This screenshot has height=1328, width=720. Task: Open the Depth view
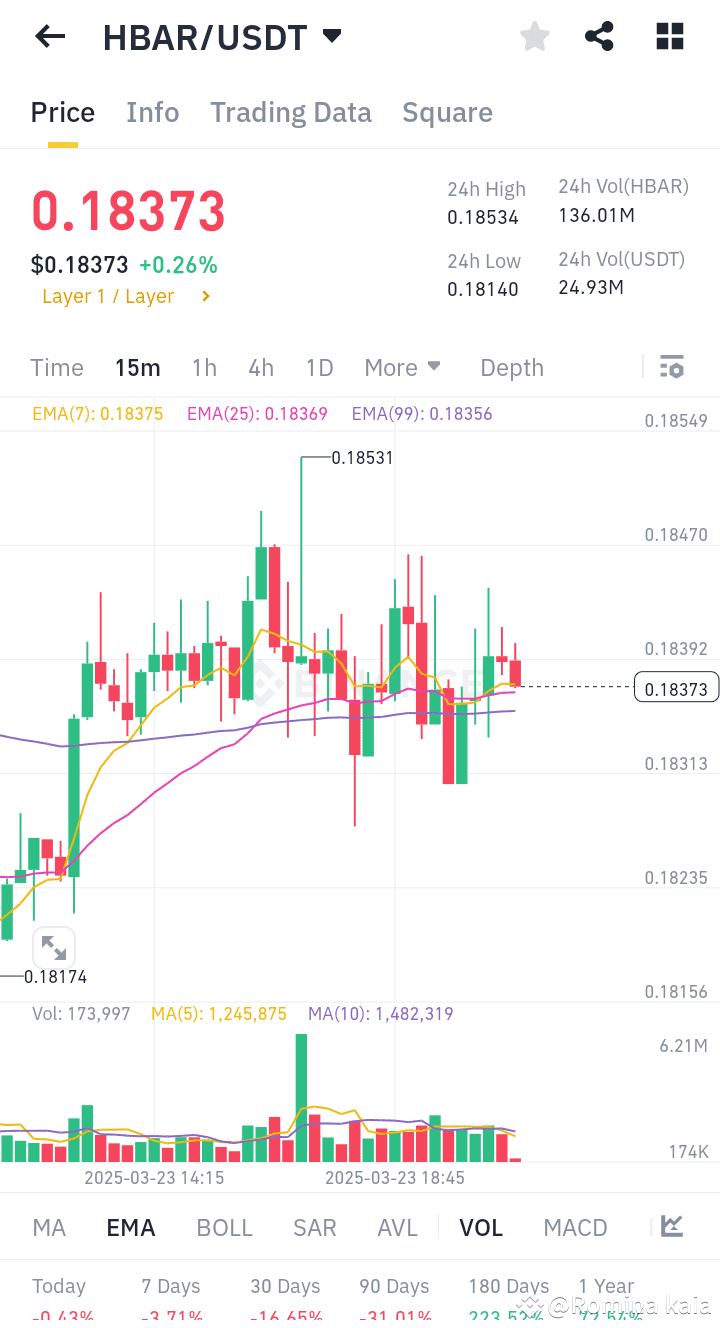(511, 367)
